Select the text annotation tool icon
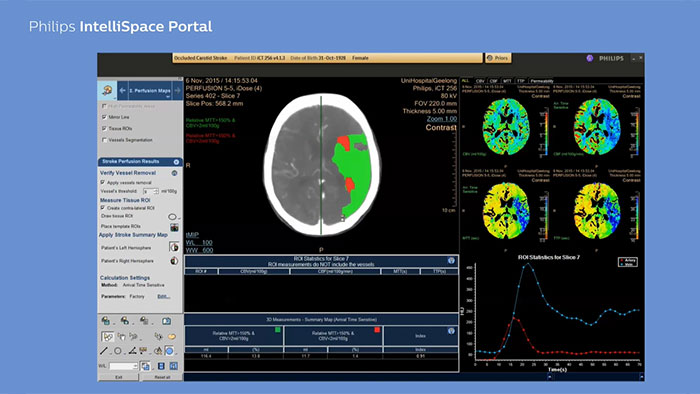700x394 pixels. (x=143, y=351)
